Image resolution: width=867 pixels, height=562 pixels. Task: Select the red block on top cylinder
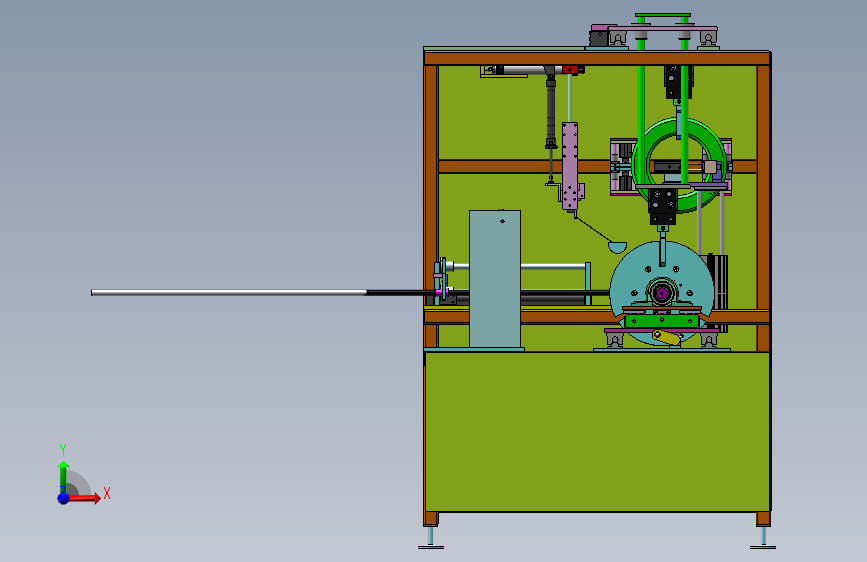coord(570,70)
